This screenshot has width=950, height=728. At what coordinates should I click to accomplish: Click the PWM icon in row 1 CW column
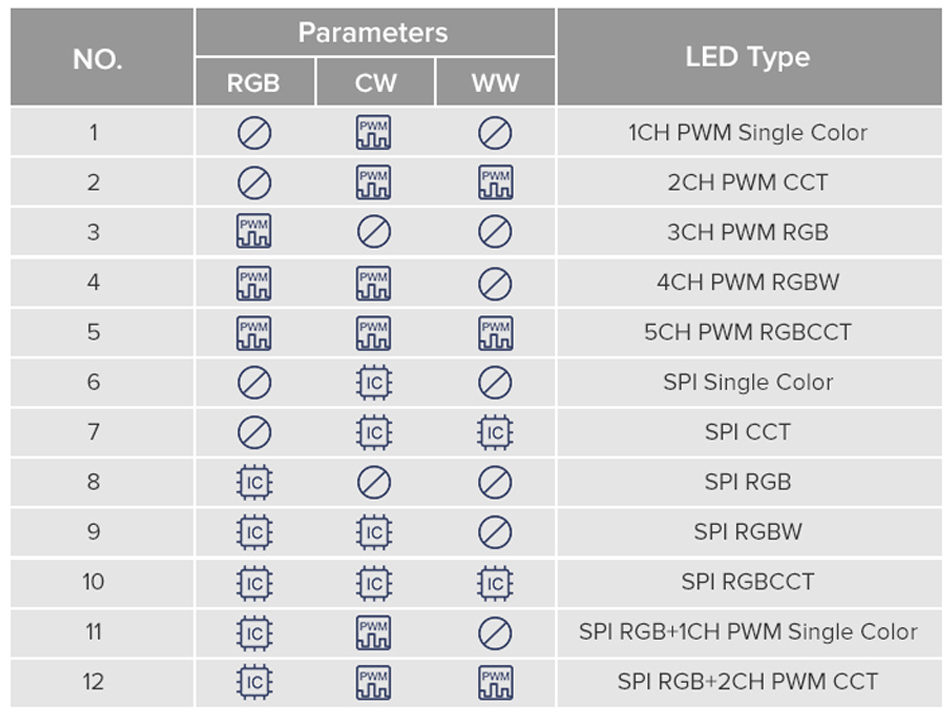[x=374, y=133]
